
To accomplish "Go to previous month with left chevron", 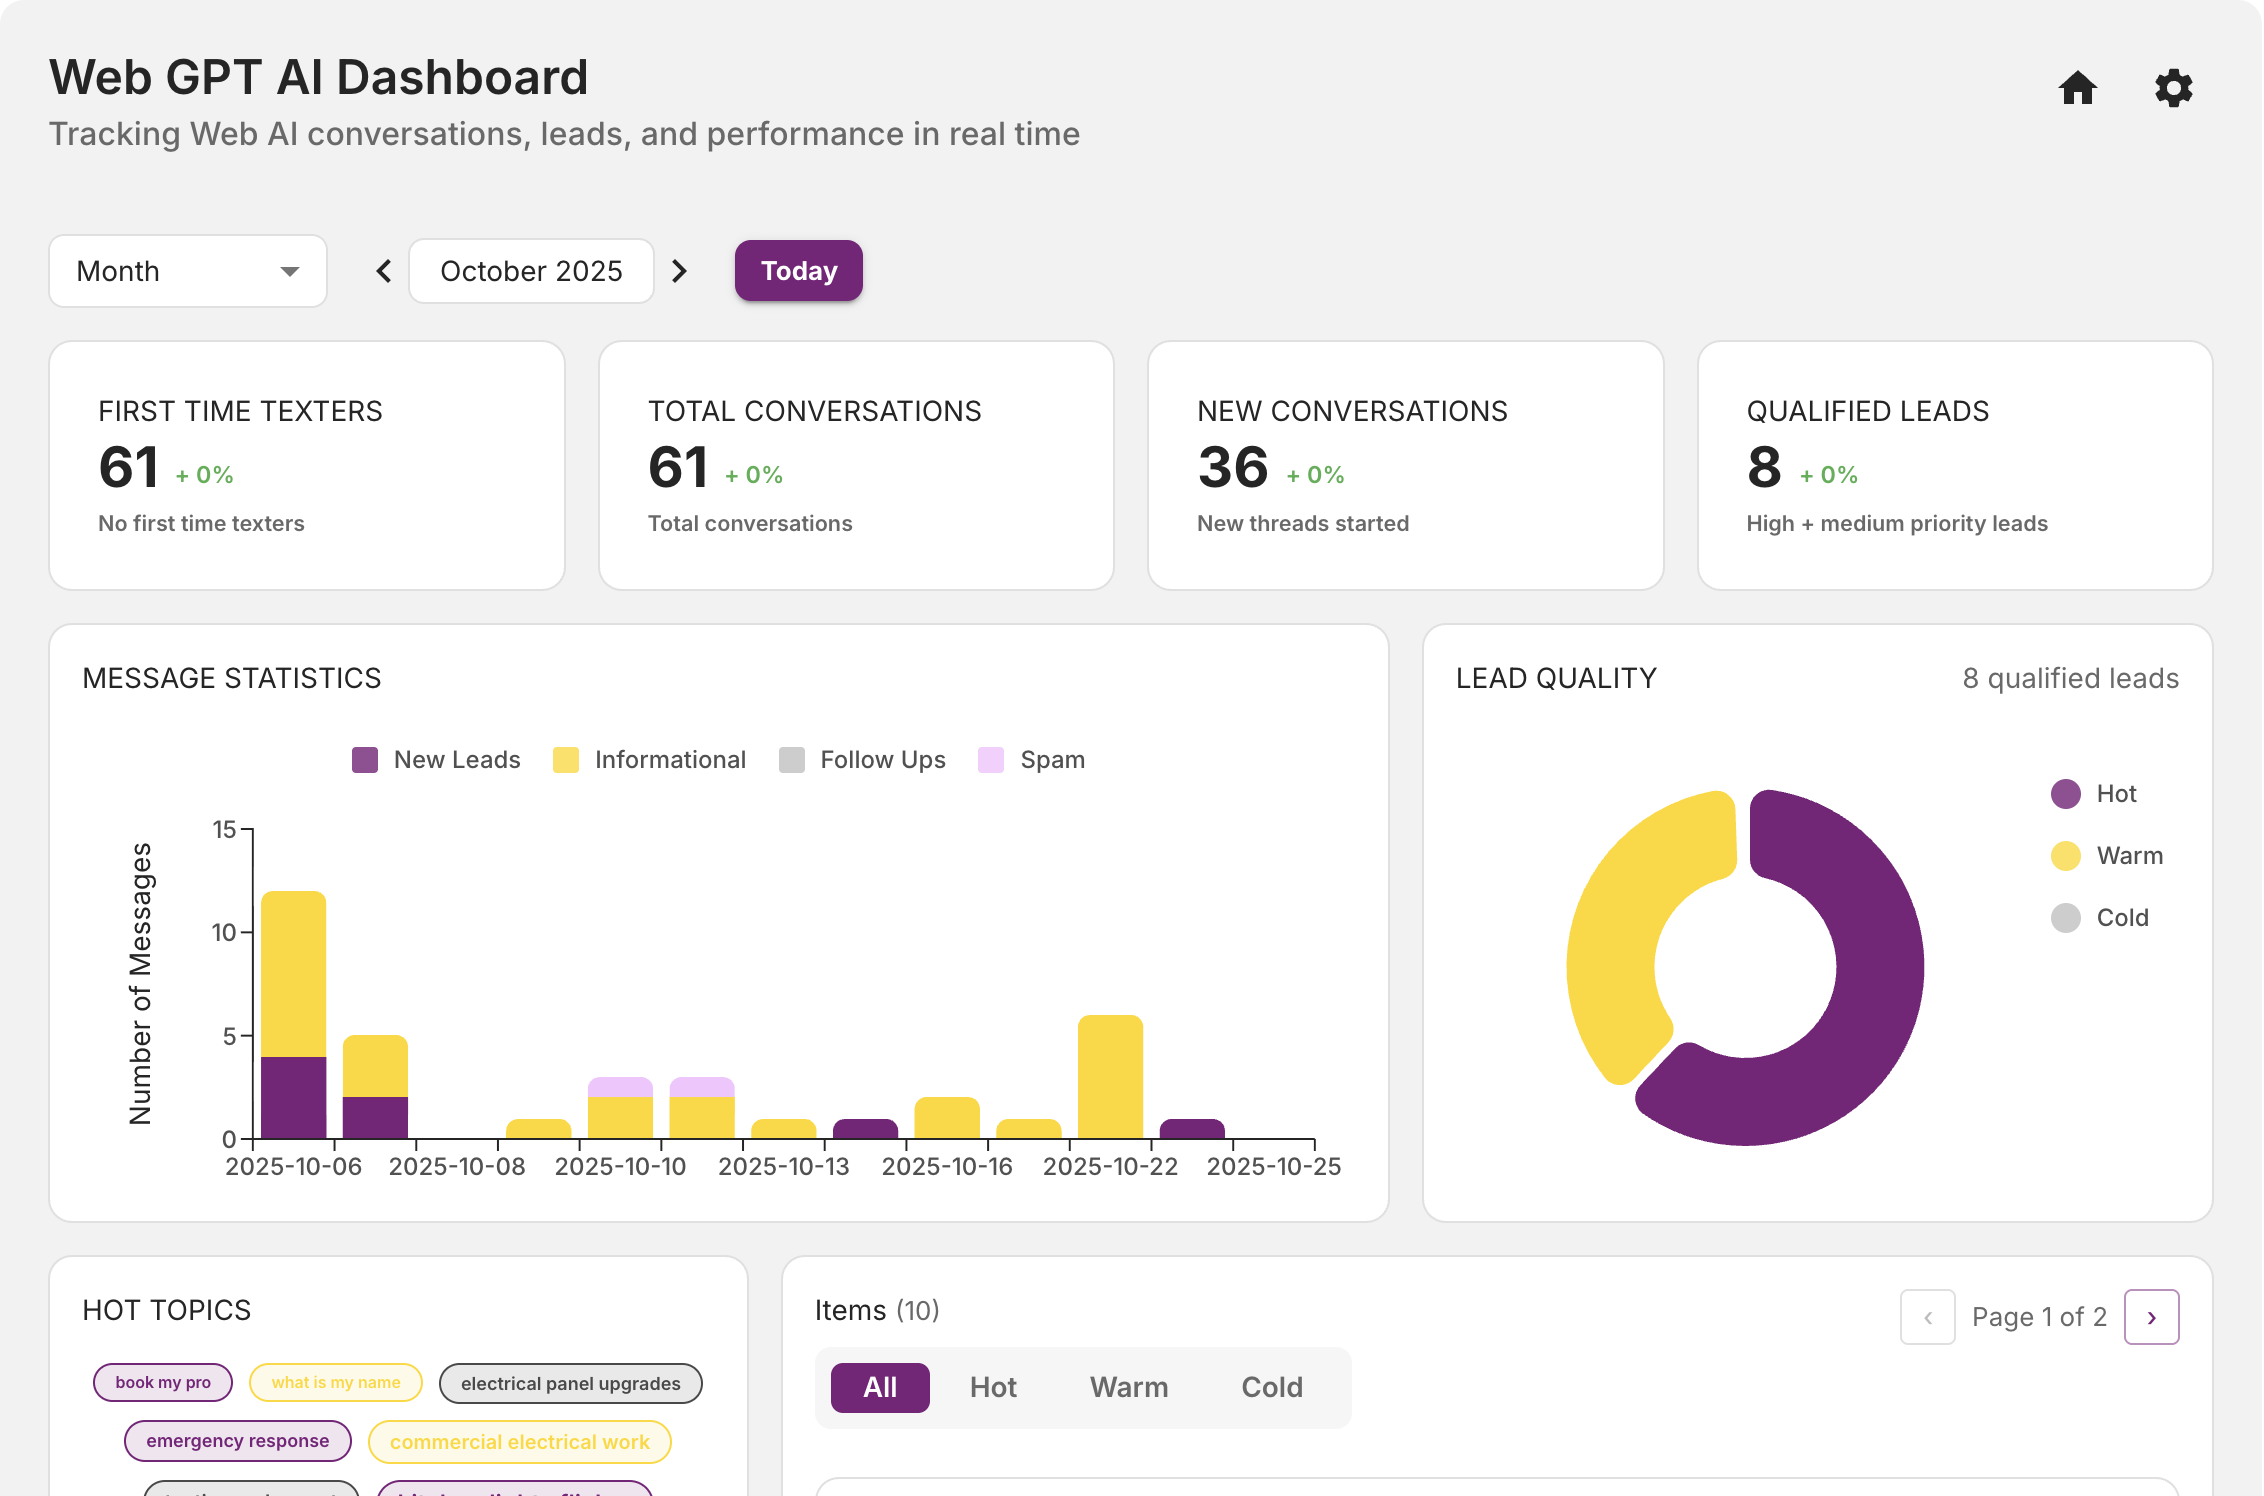I will 384,271.
